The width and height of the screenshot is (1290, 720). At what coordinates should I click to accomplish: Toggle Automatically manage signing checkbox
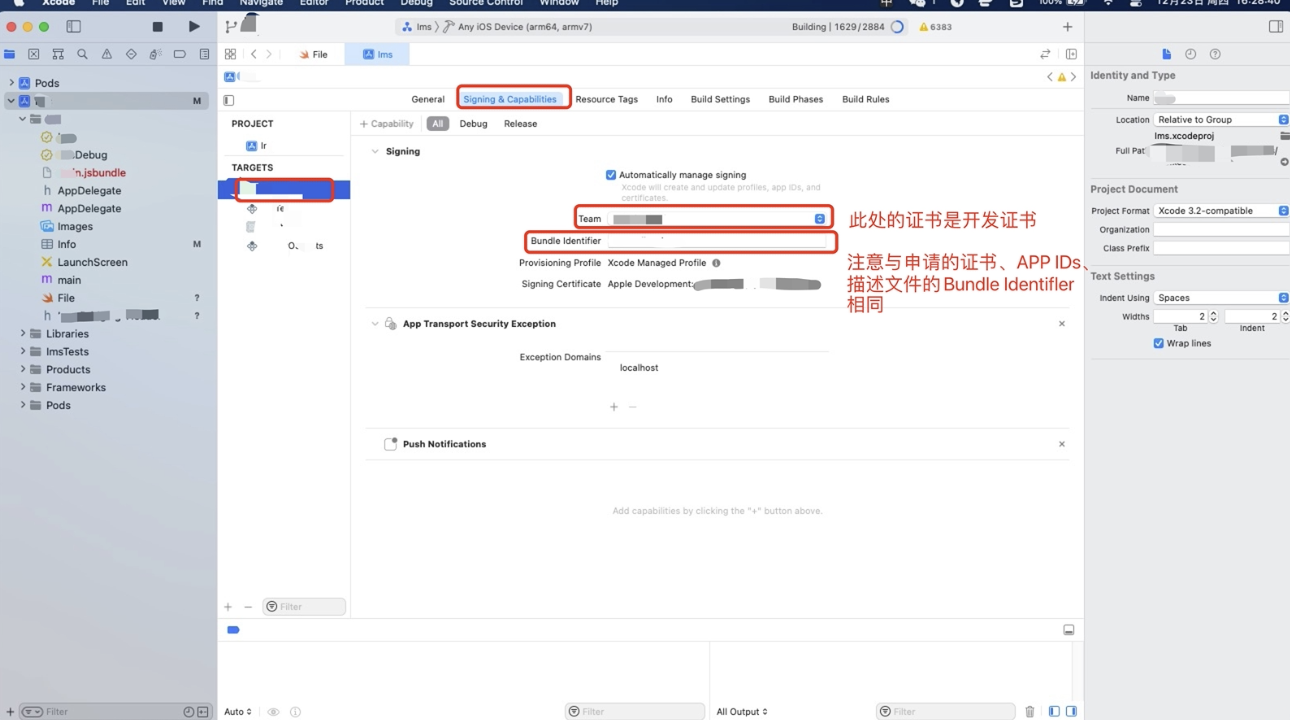point(611,175)
